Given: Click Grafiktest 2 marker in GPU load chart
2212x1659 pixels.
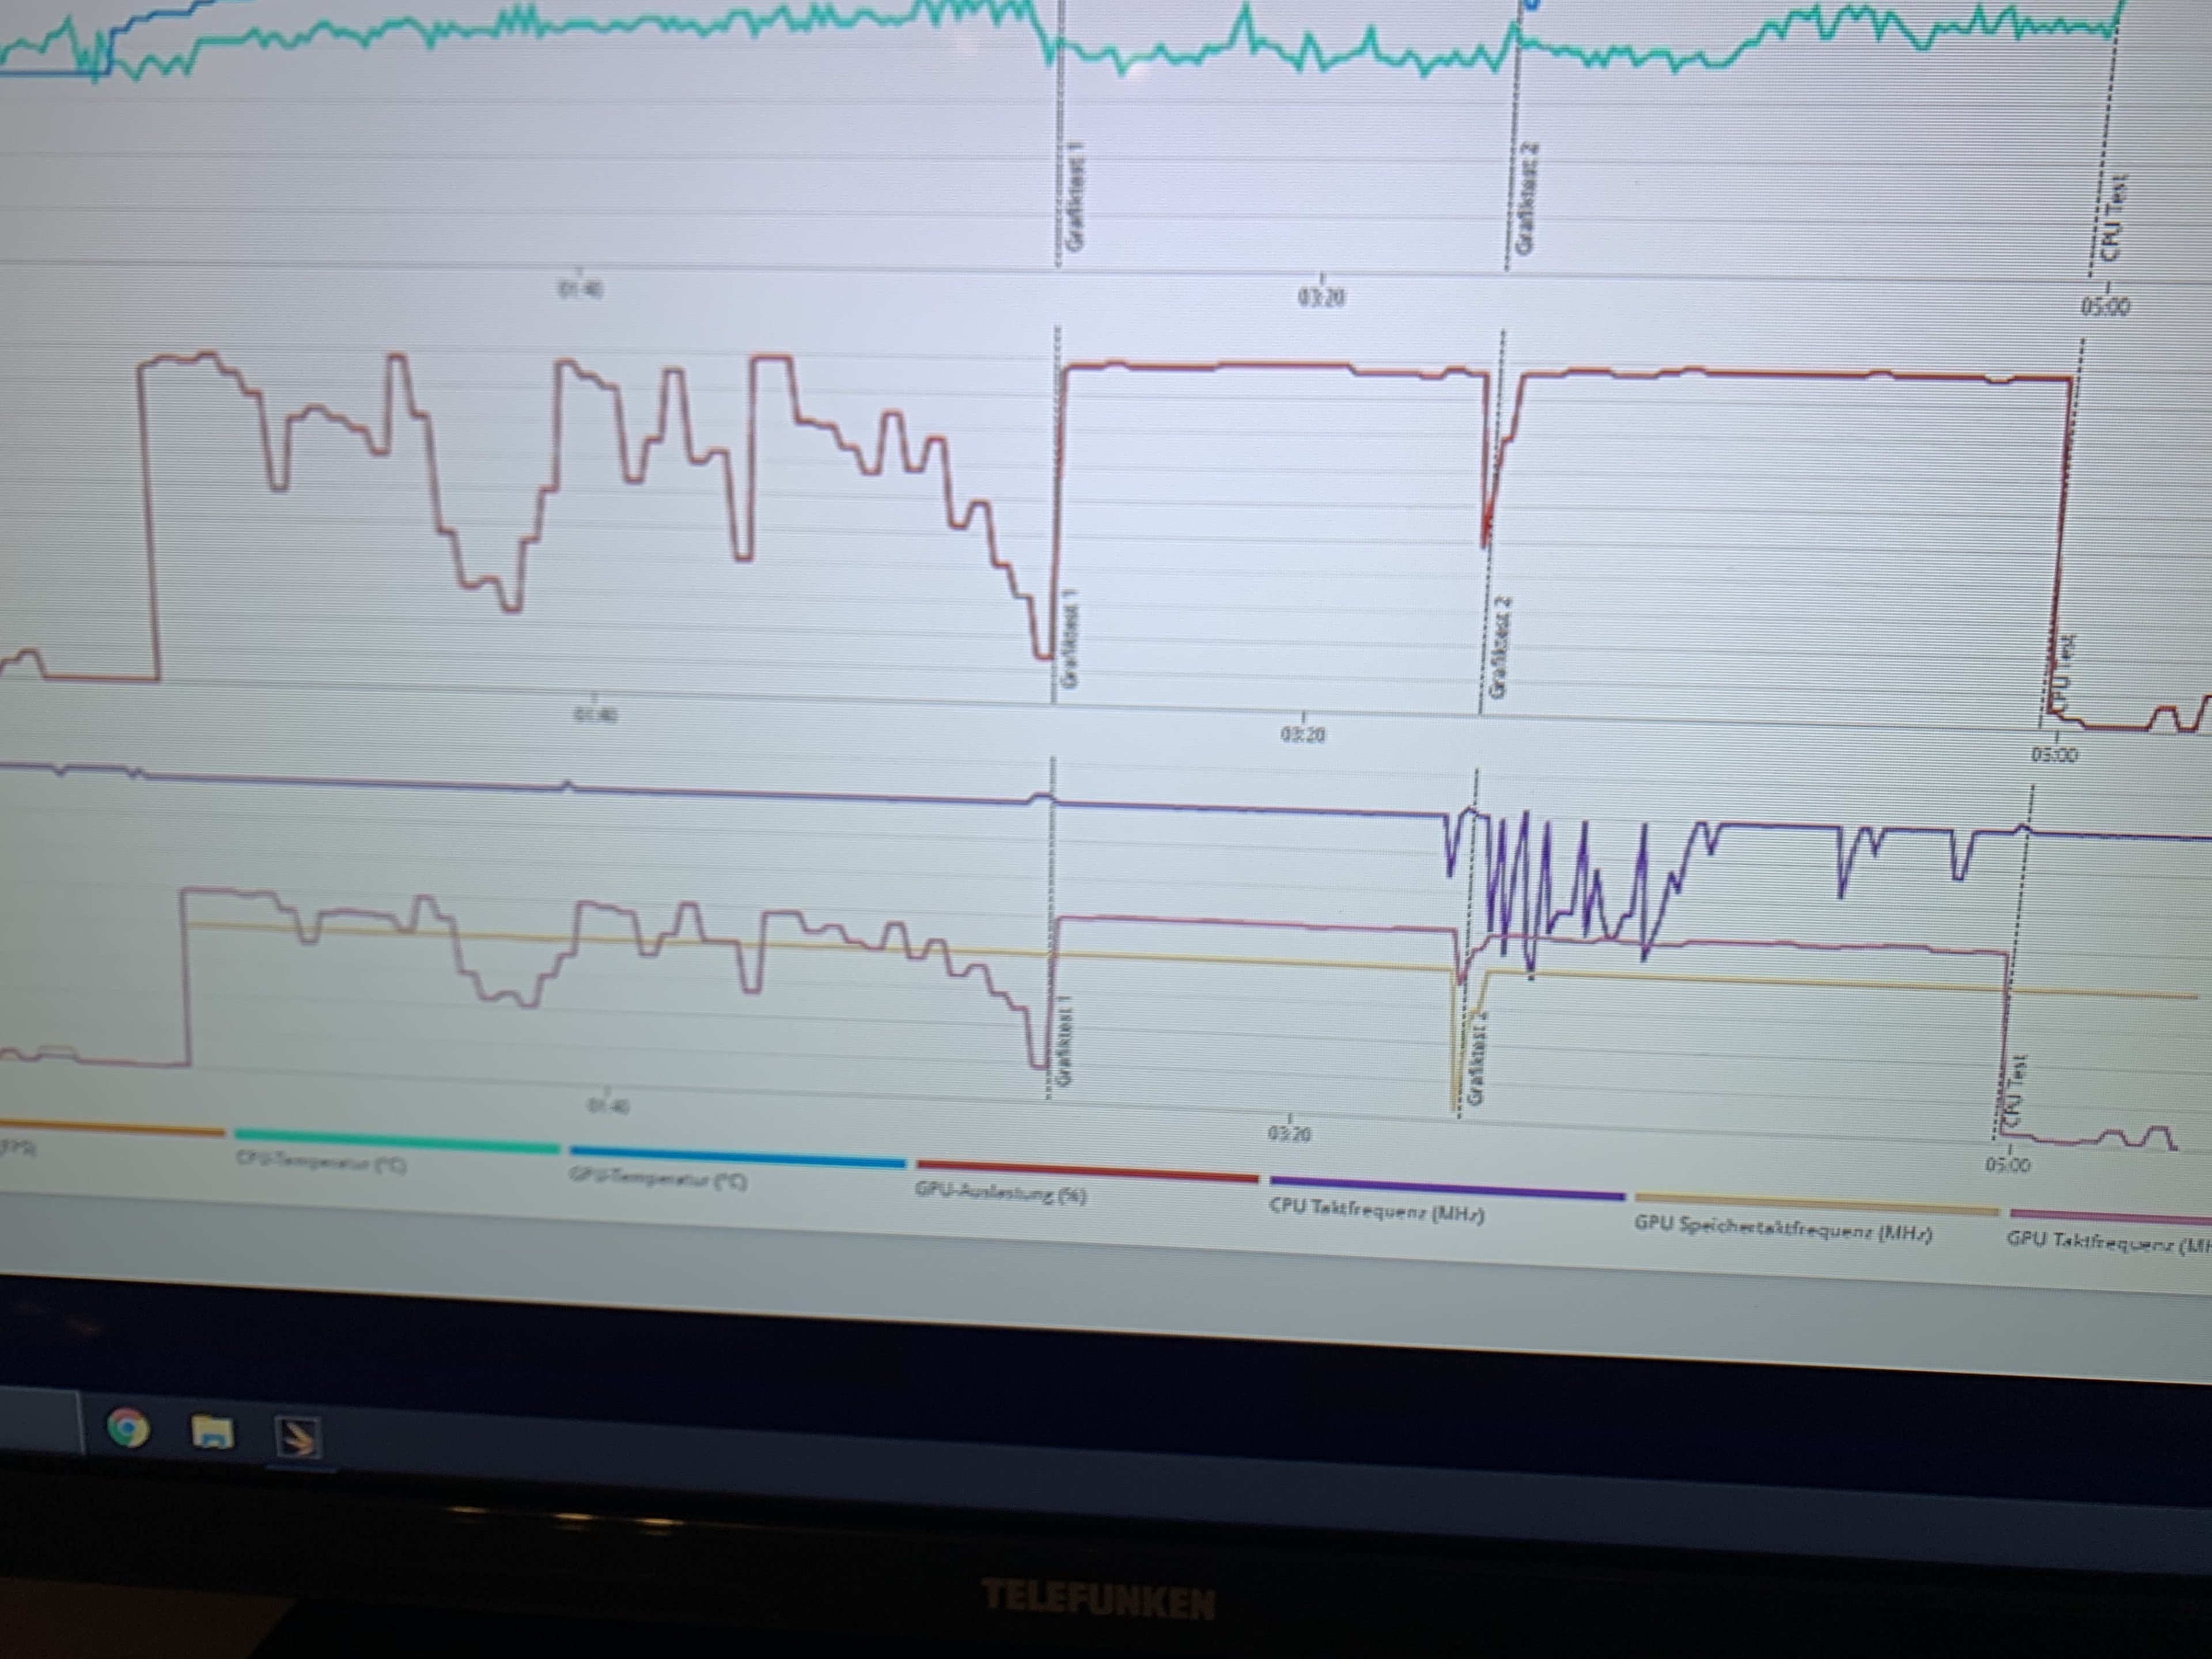Looking at the screenshot, I should pyautogui.click(x=1500, y=647).
